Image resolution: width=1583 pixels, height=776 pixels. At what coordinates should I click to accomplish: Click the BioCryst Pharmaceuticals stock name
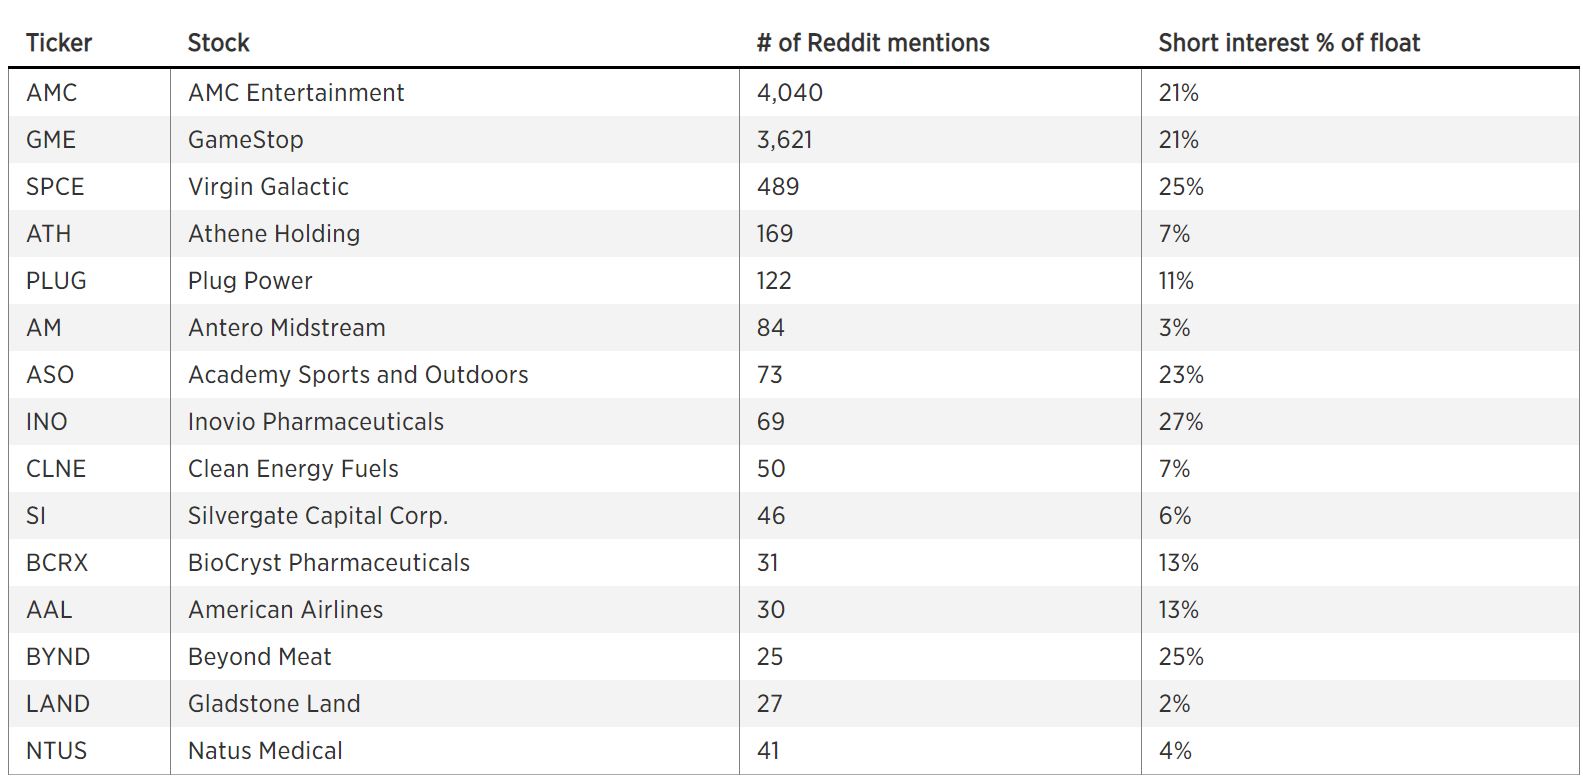[x=329, y=563]
